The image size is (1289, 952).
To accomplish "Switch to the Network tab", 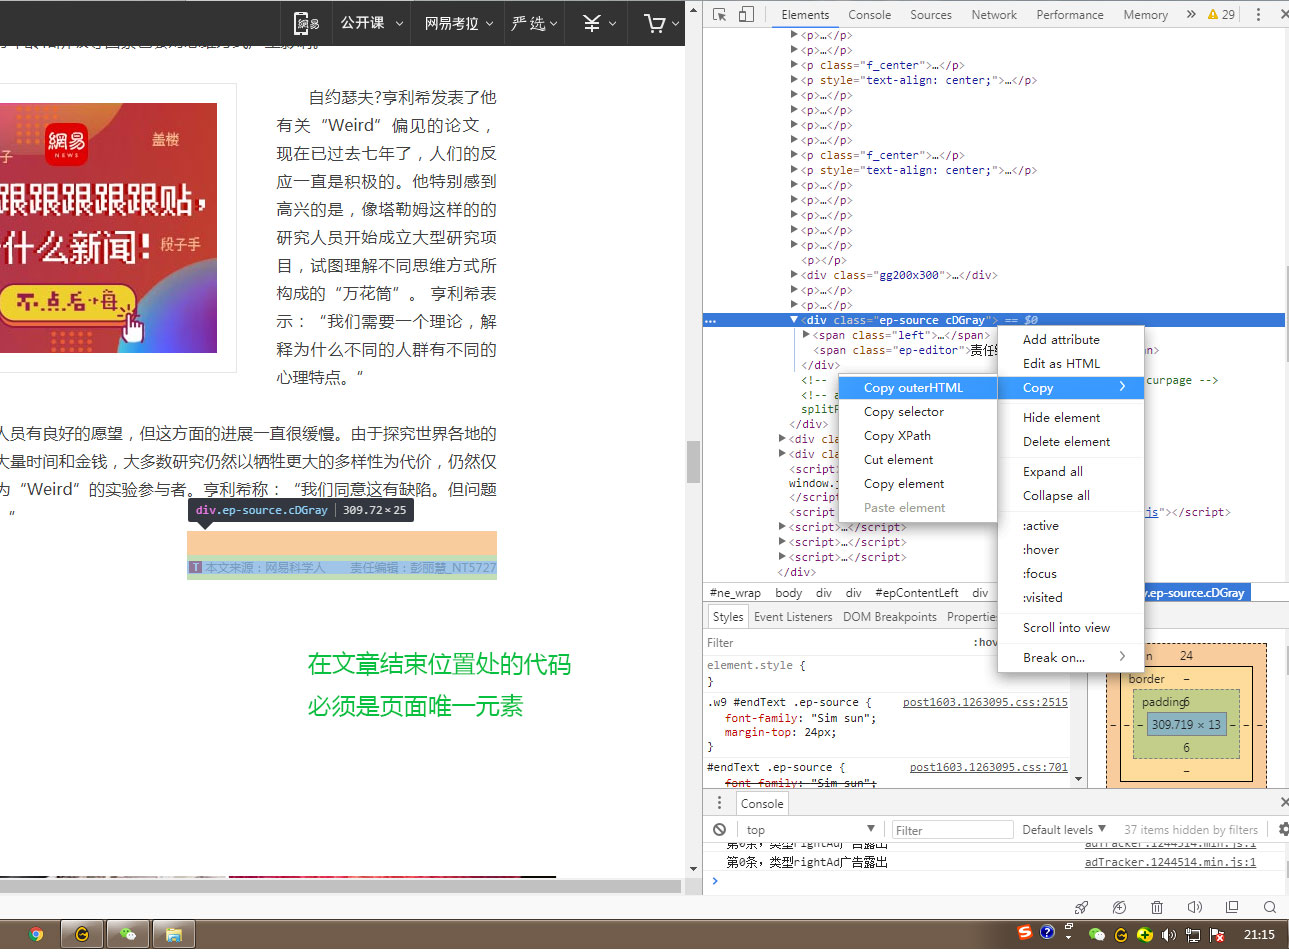I will pos(993,15).
